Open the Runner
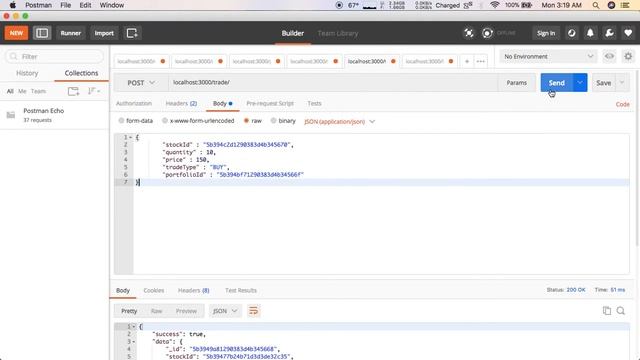The width and height of the screenshot is (640, 360). pos(71,33)
